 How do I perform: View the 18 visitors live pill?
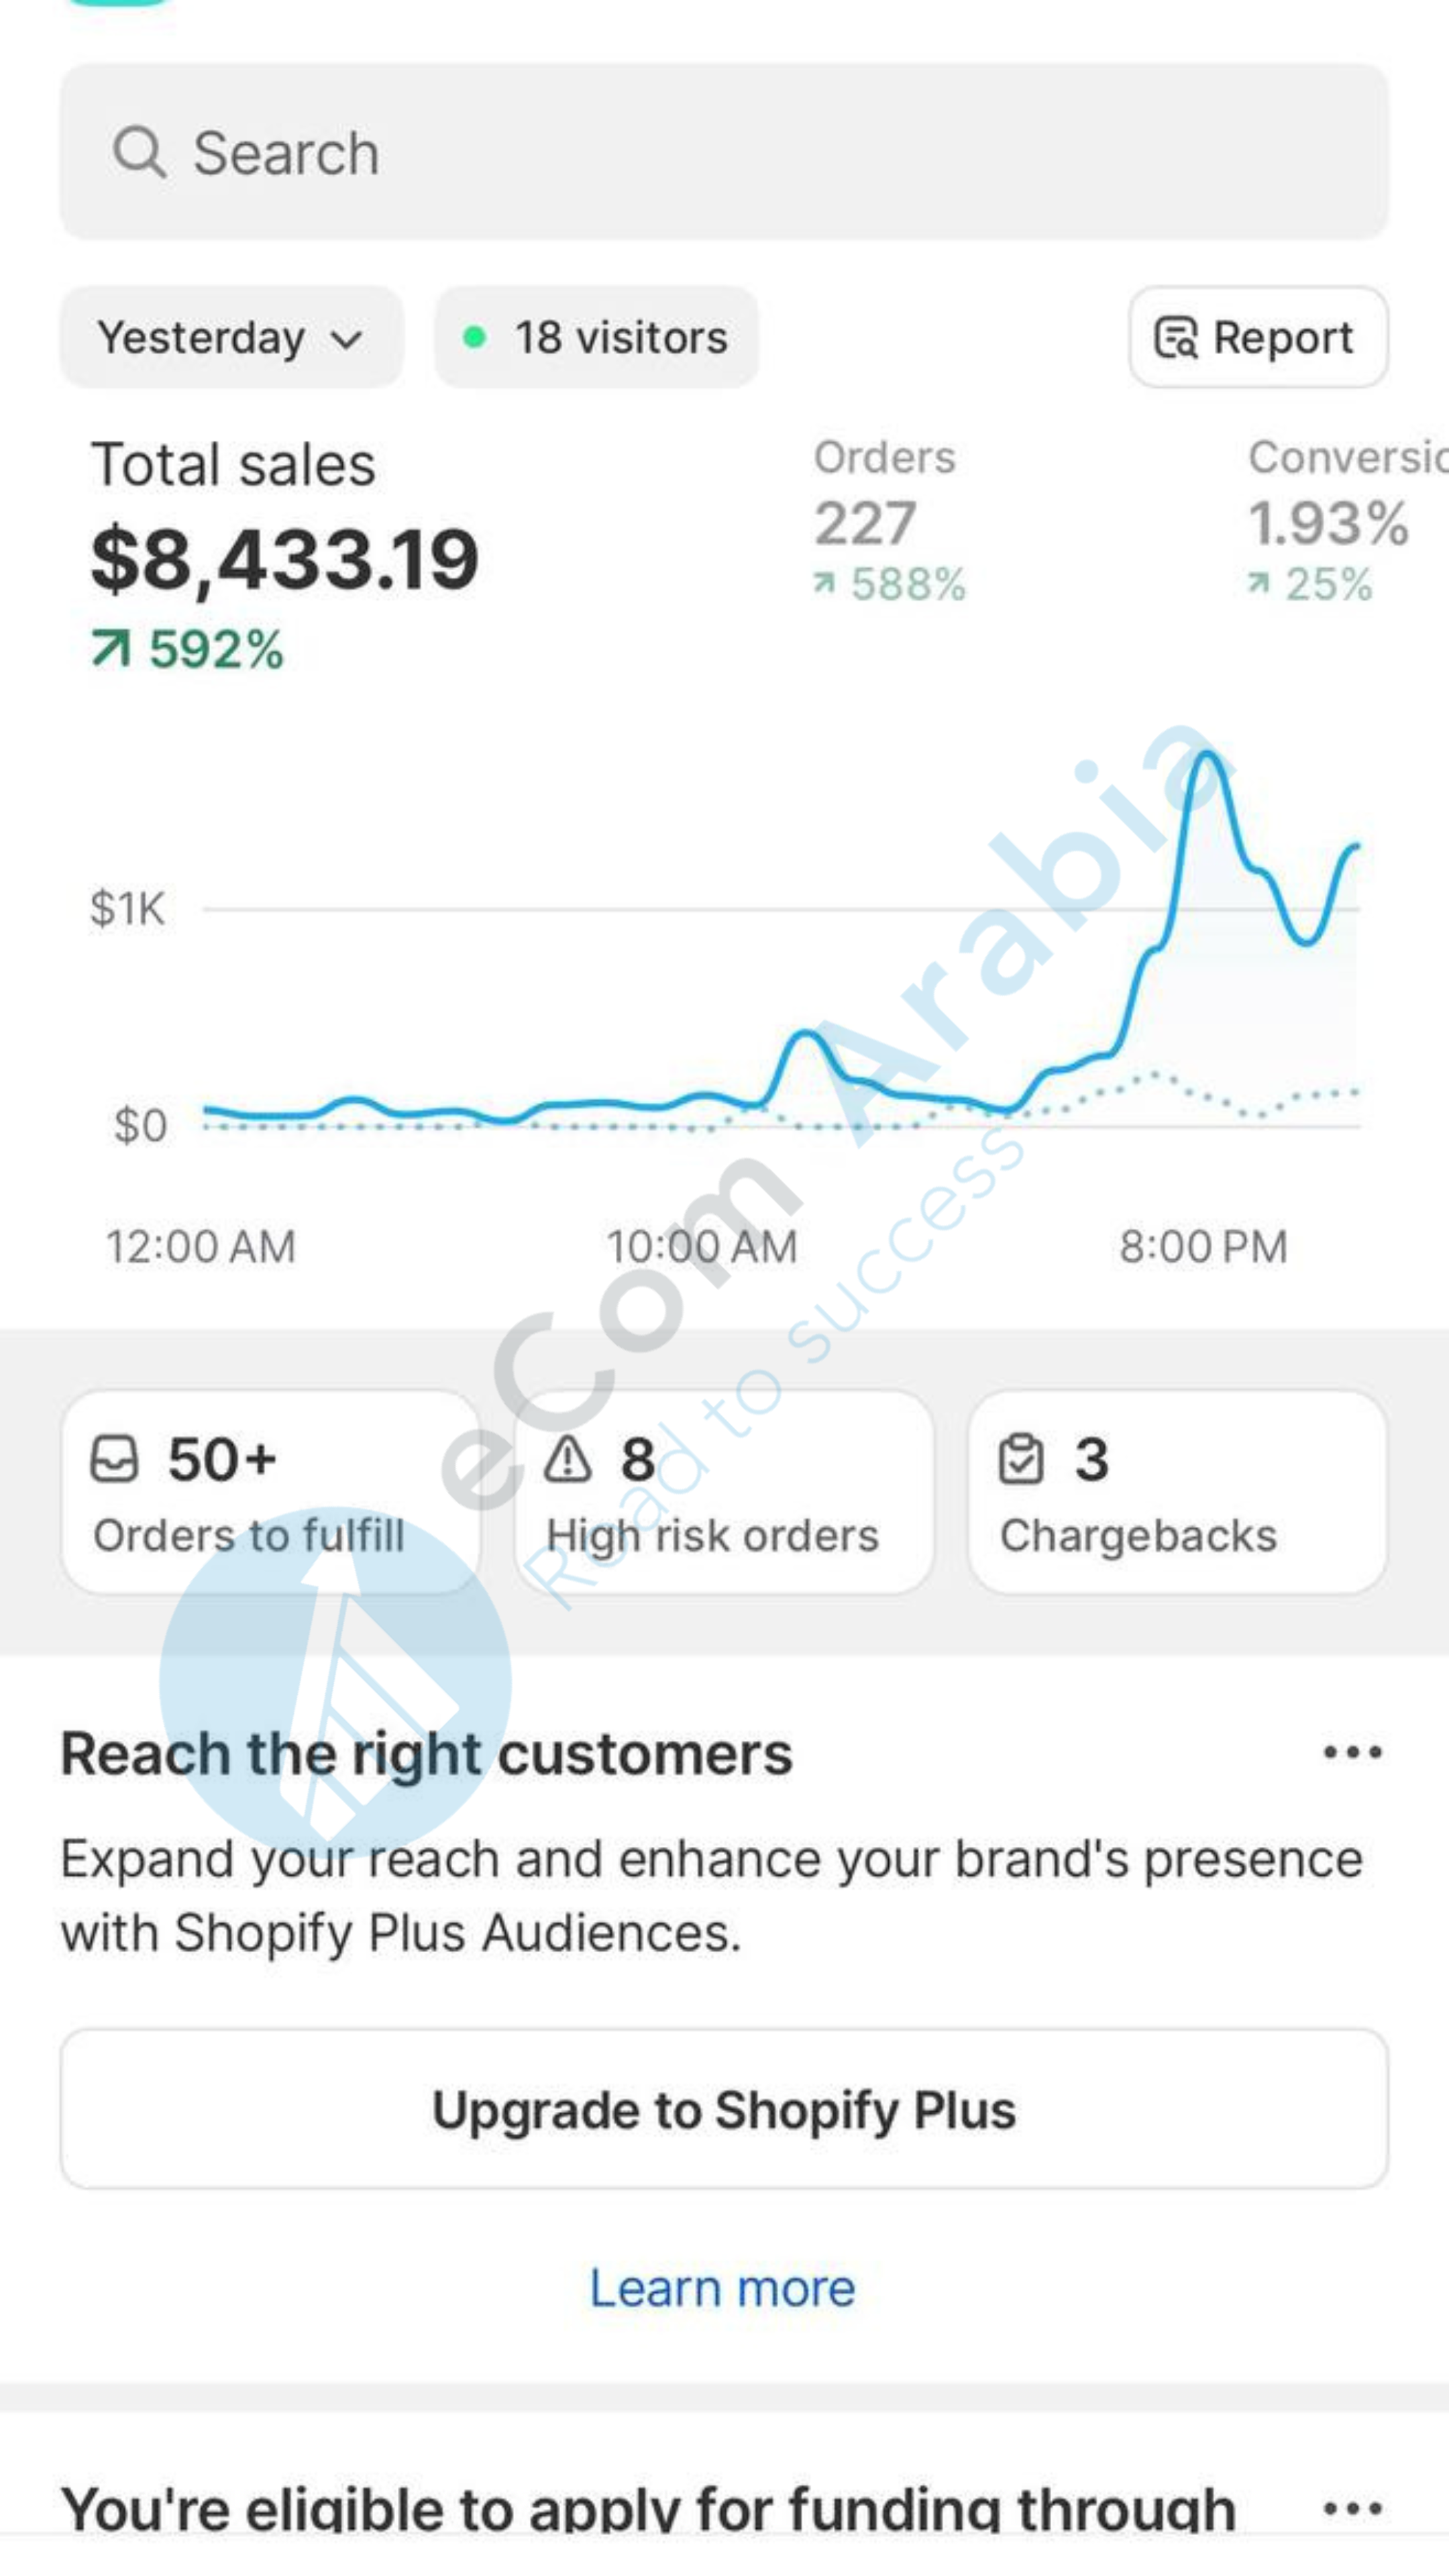597,338
